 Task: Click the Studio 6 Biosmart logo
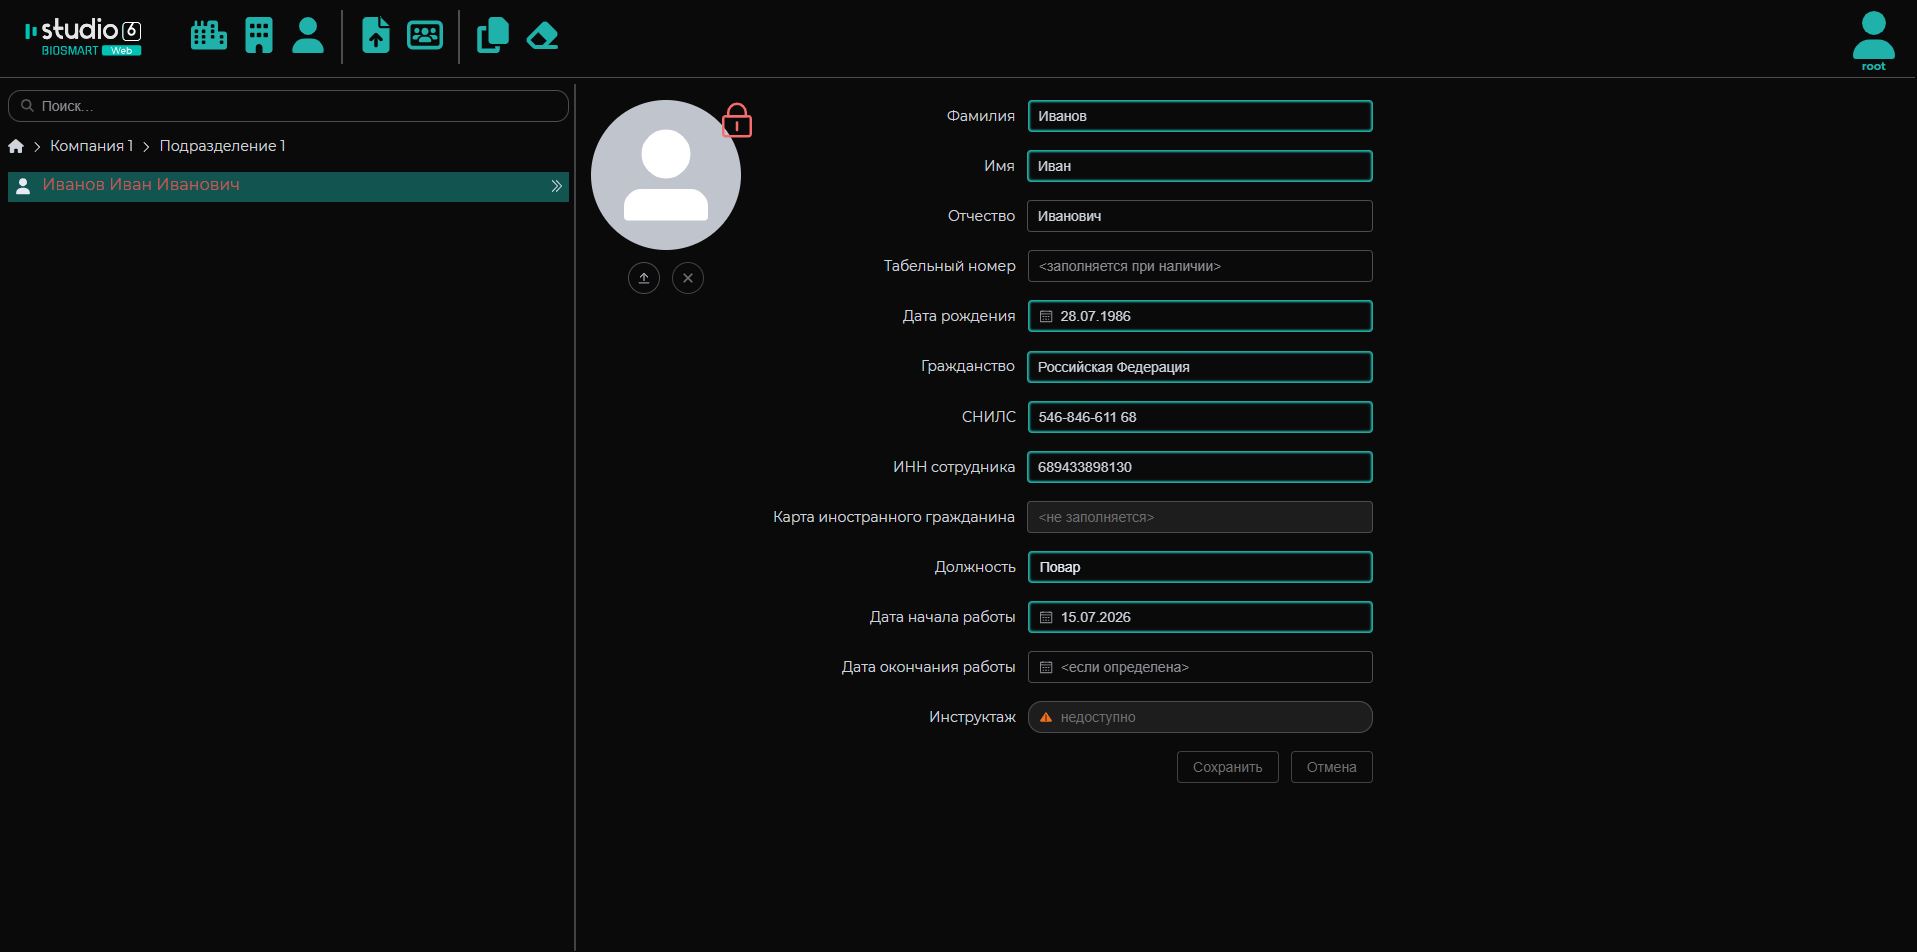[84, 37]
